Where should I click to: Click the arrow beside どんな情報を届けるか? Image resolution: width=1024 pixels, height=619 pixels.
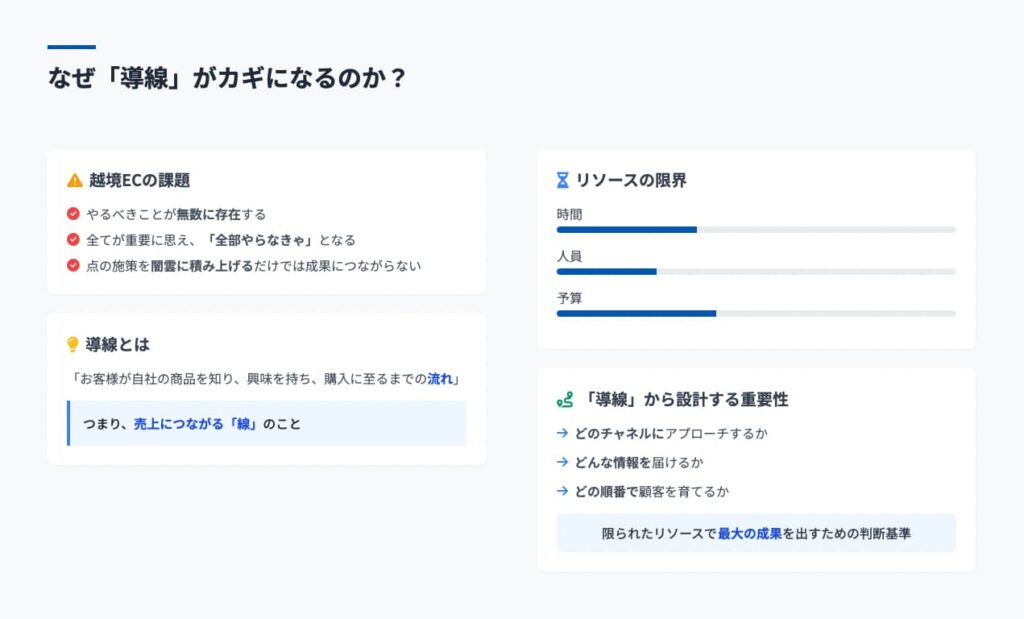(x=562, y=462)
